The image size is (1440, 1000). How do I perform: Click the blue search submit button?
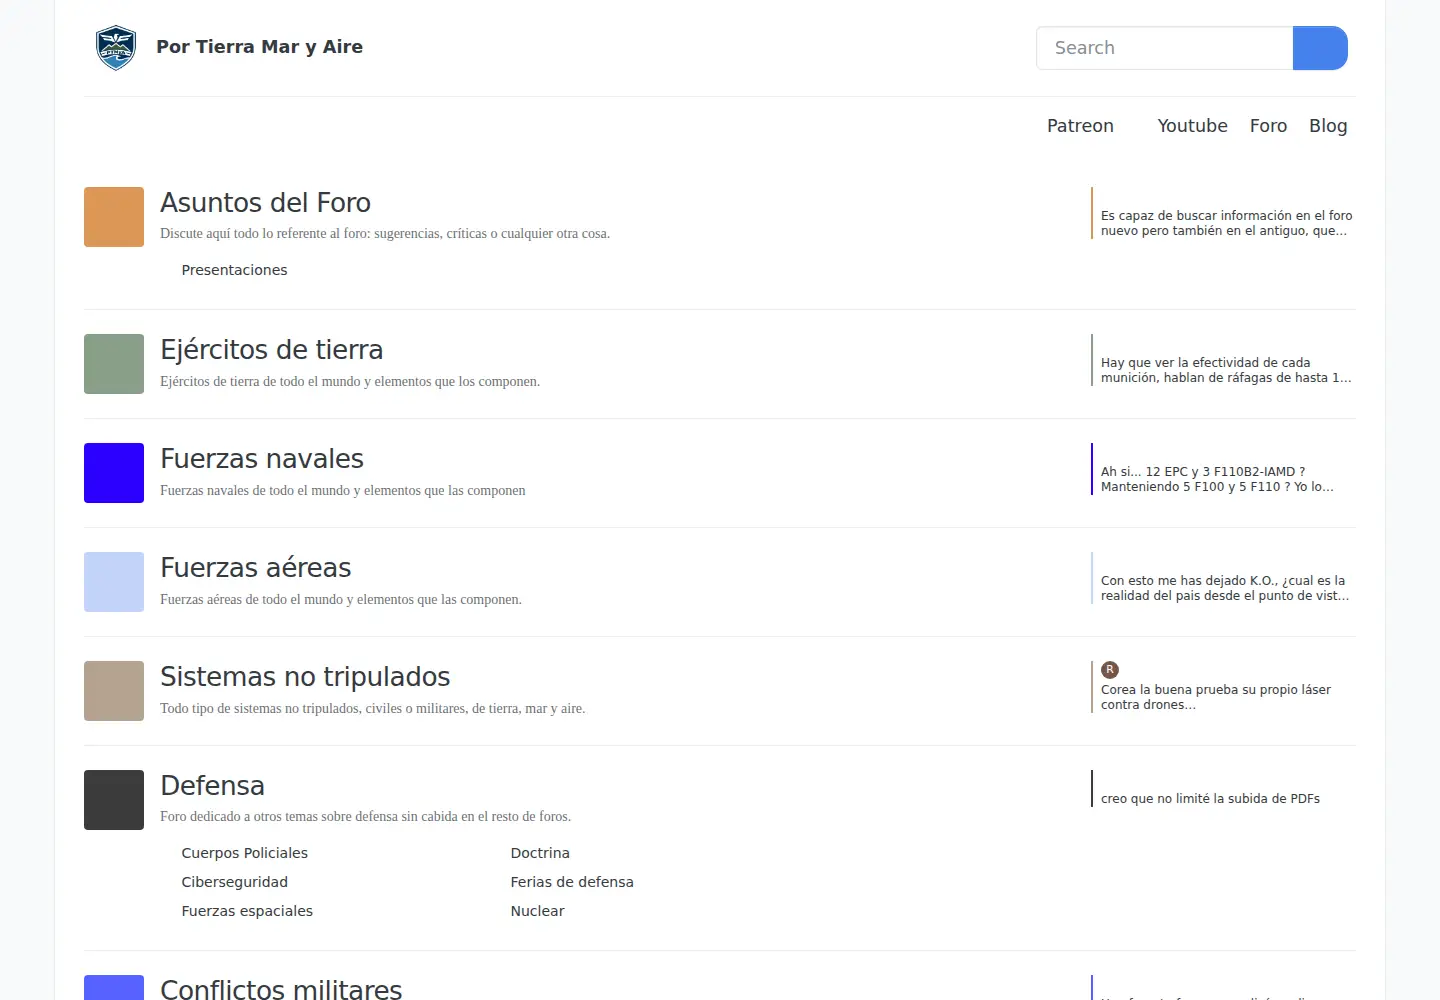1320,48
